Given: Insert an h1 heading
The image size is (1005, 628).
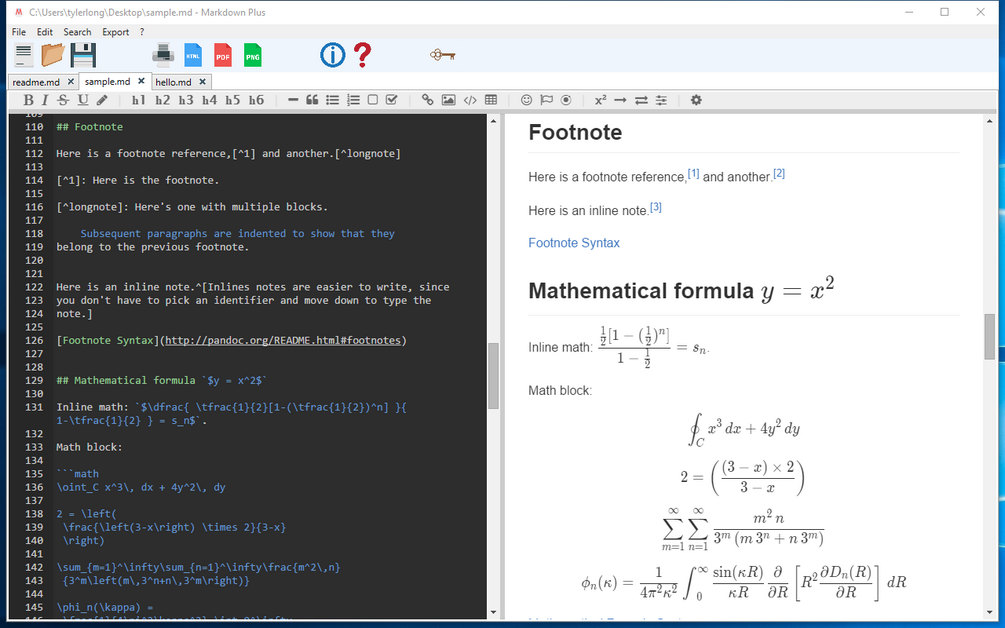Looking at the screenshot, I should pyautogui.click(x=138, y=100).
